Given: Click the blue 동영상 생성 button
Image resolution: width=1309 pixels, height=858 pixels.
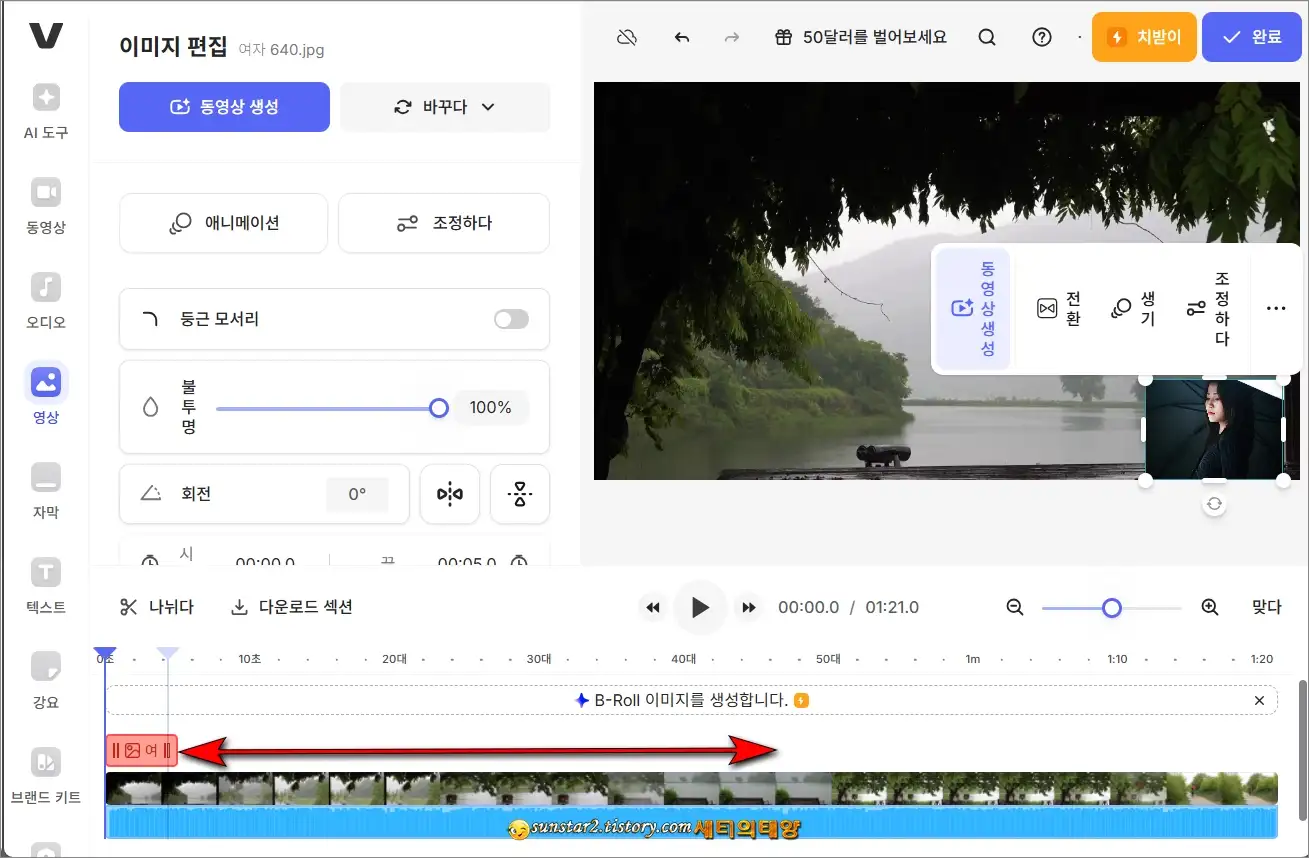Looking at the screenshot, I should pyautogui.click(x=223, y=107).
